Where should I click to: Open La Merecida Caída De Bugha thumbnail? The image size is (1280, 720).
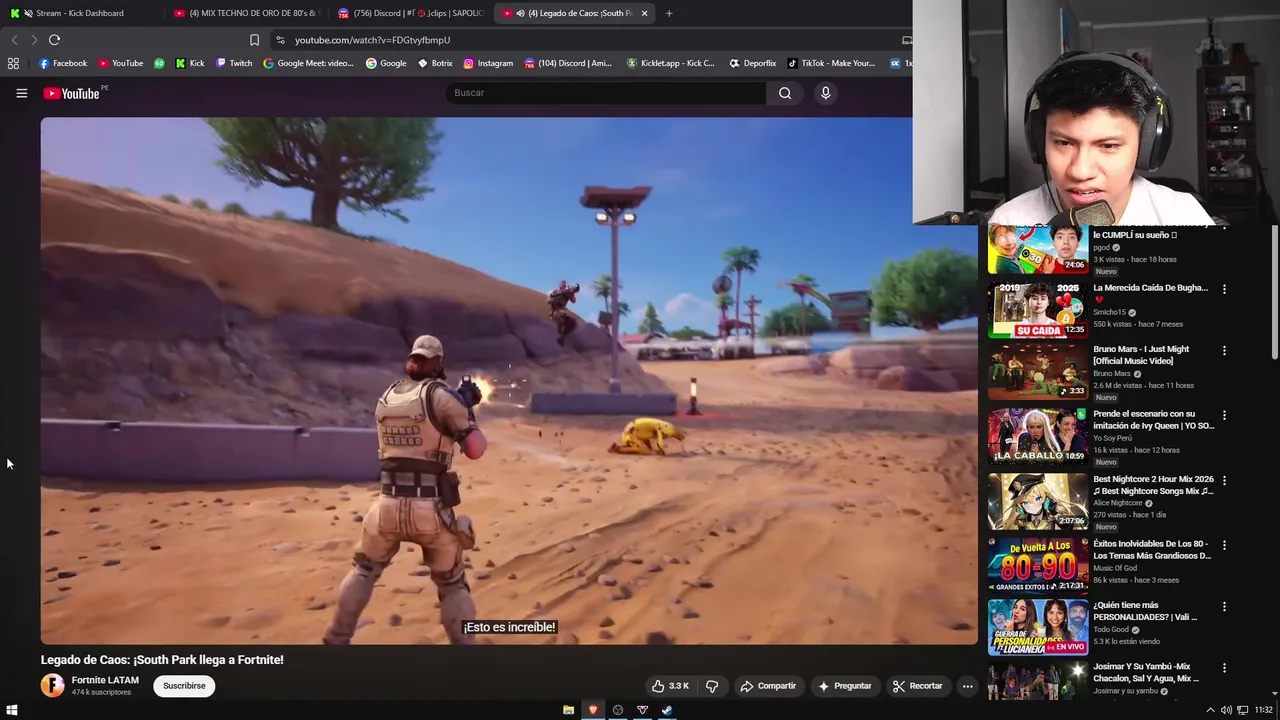coord(1038,310)
